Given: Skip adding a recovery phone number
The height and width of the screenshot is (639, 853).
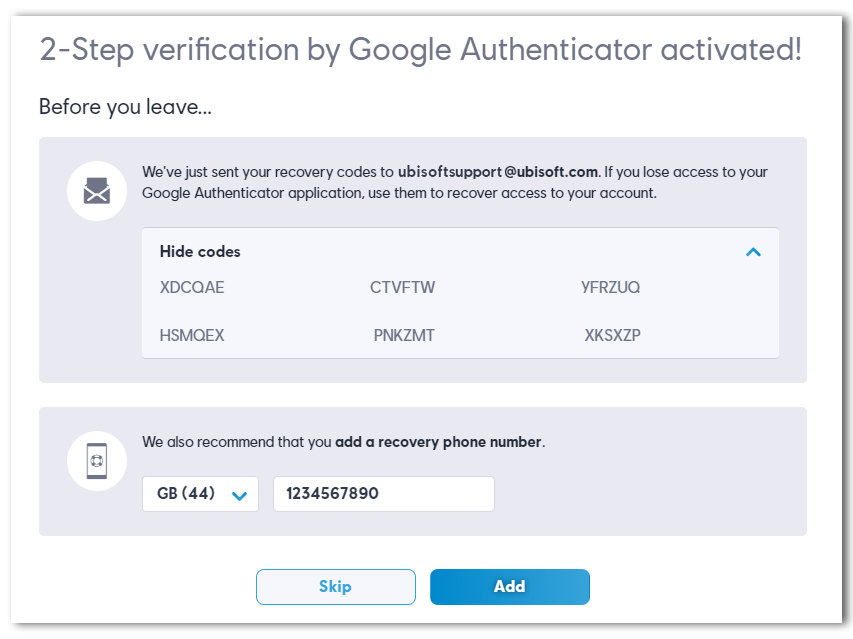Looking at the screenshot, I should point(336,587).
